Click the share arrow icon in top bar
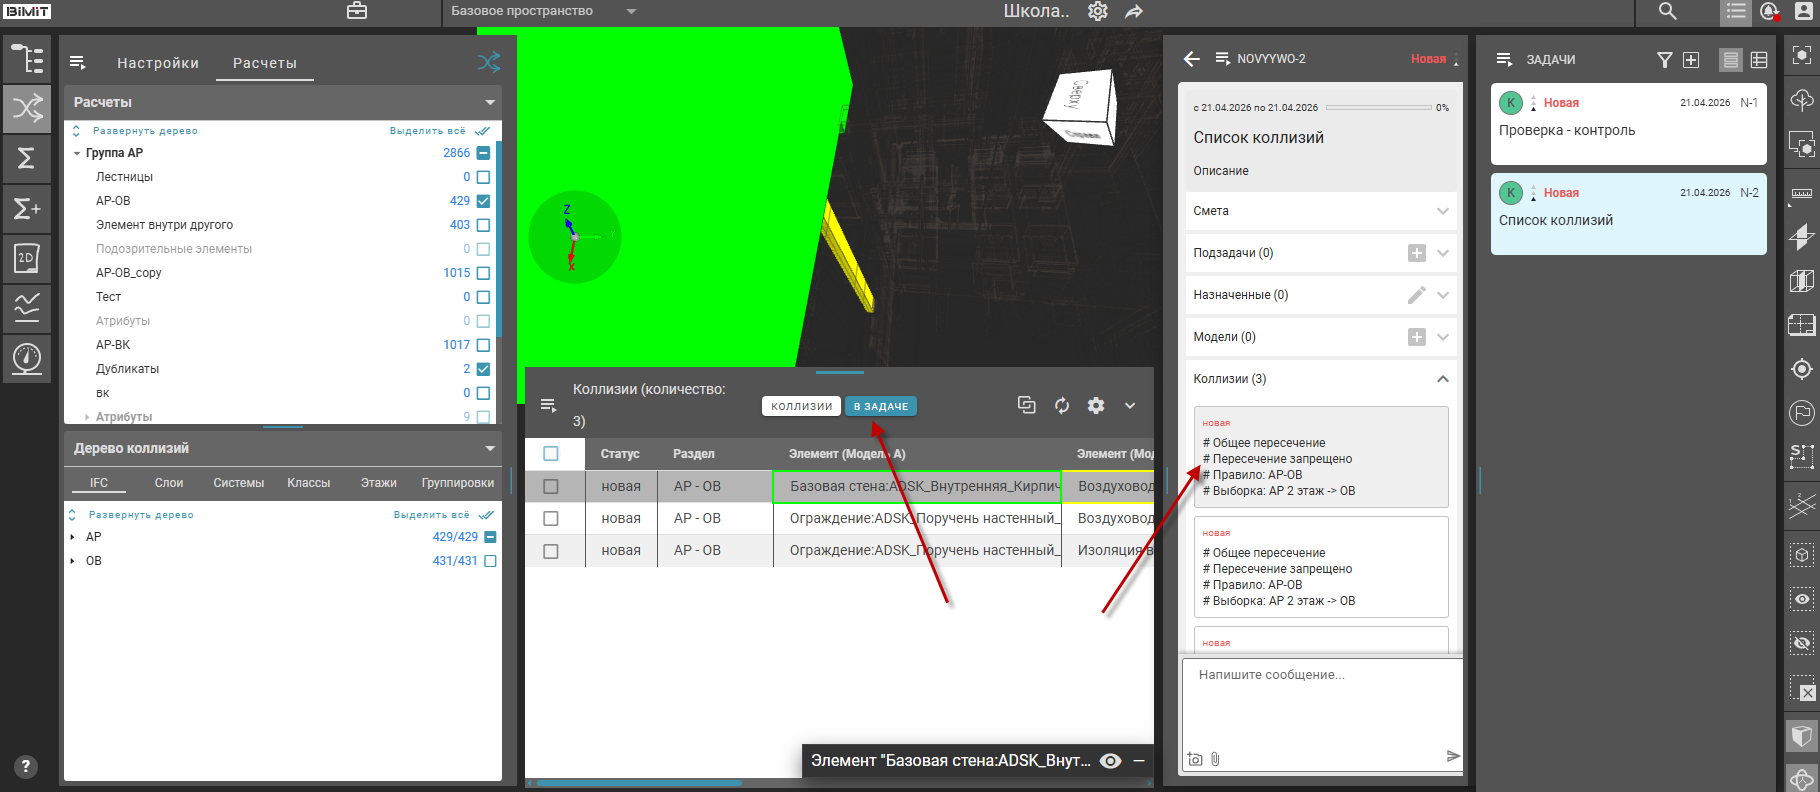Screen dimensions: 1820x792 pos(1134,12)
